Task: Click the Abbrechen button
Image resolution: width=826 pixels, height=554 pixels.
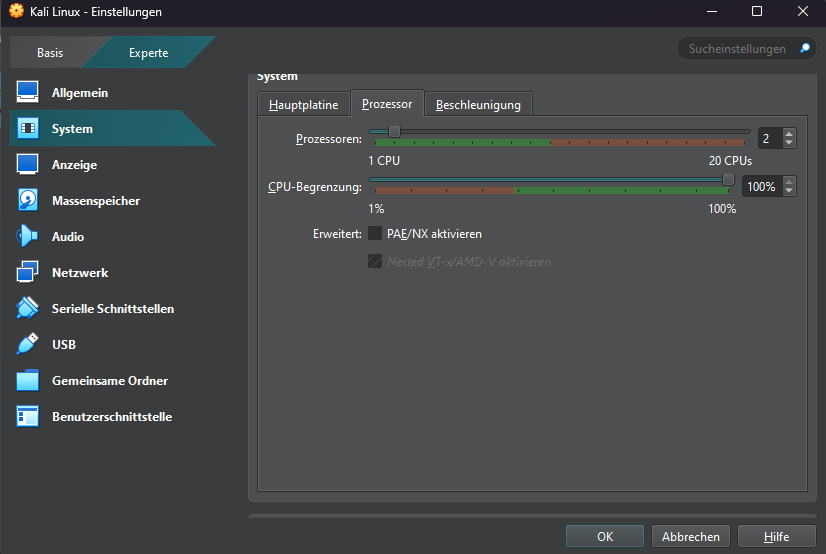Action: (x=691, y=537)
